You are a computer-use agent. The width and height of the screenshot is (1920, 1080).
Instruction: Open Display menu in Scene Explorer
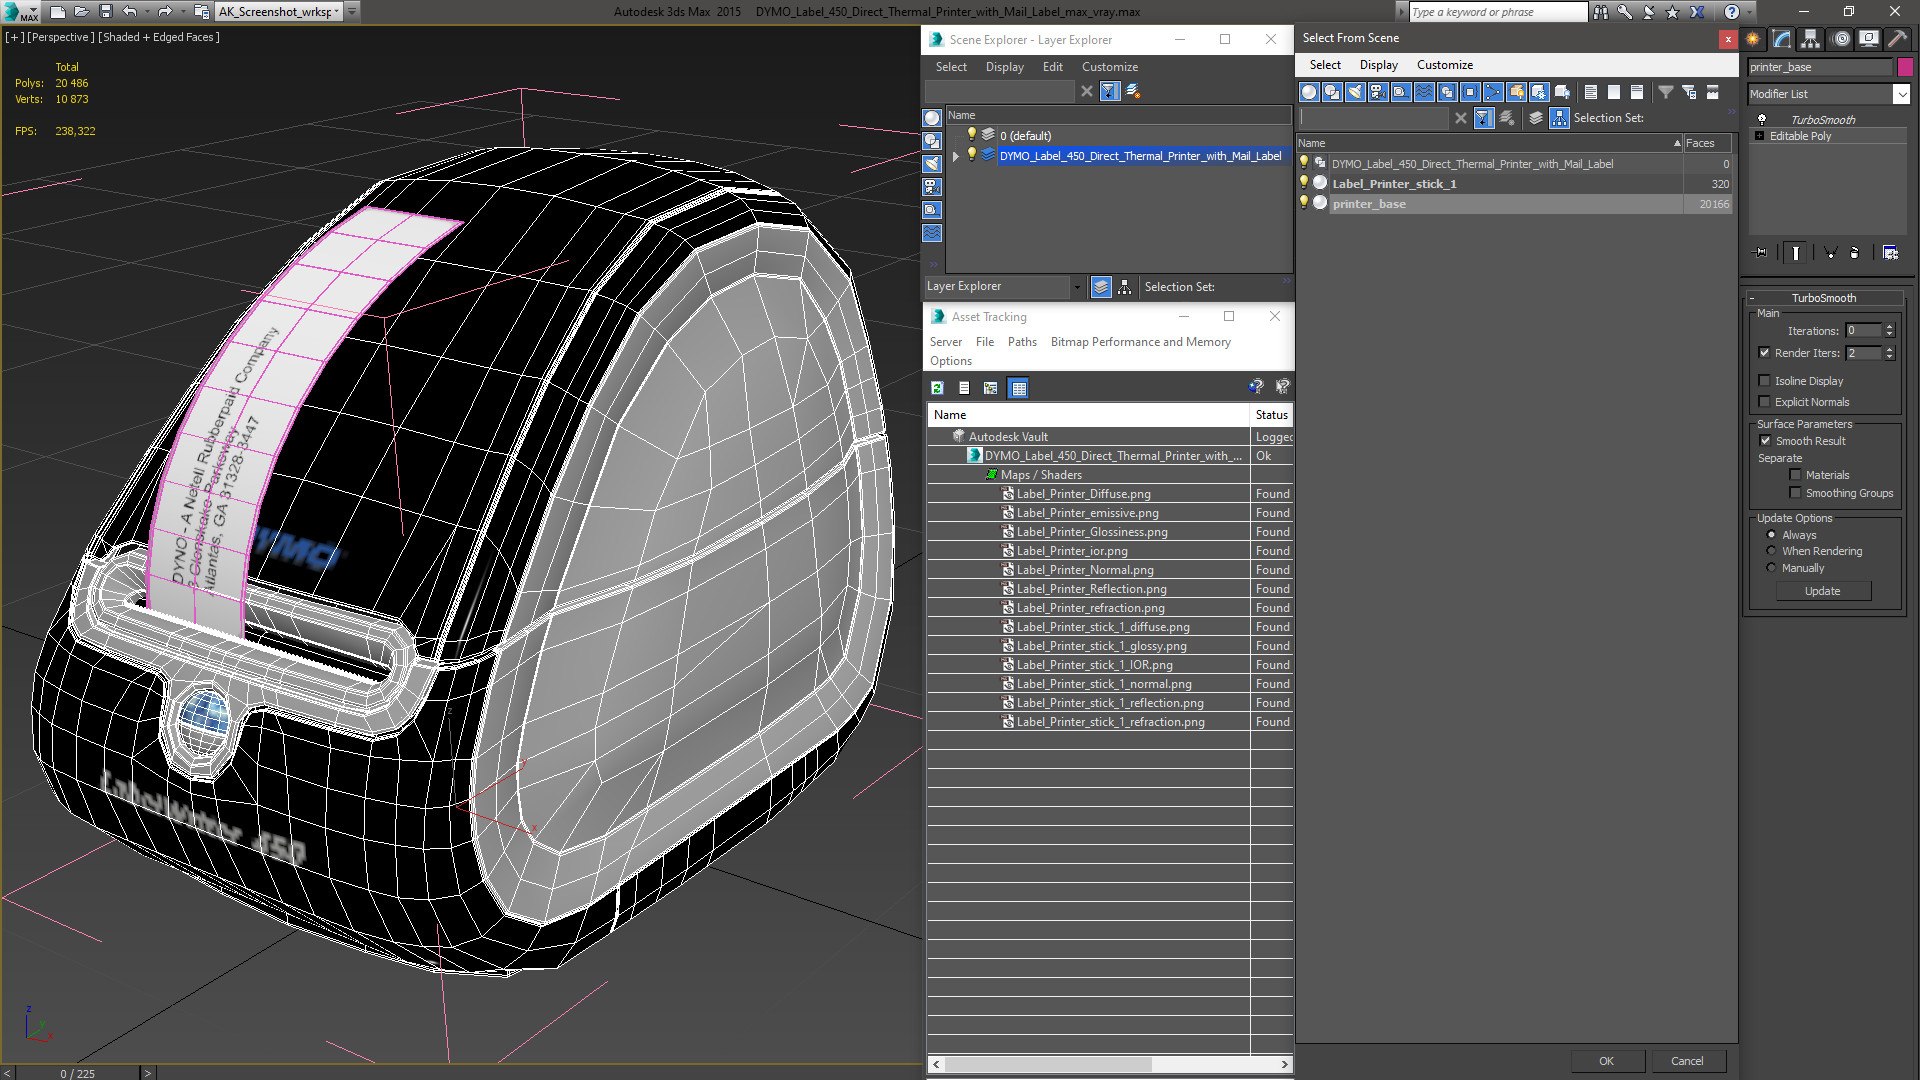[x=1004, y=67]
